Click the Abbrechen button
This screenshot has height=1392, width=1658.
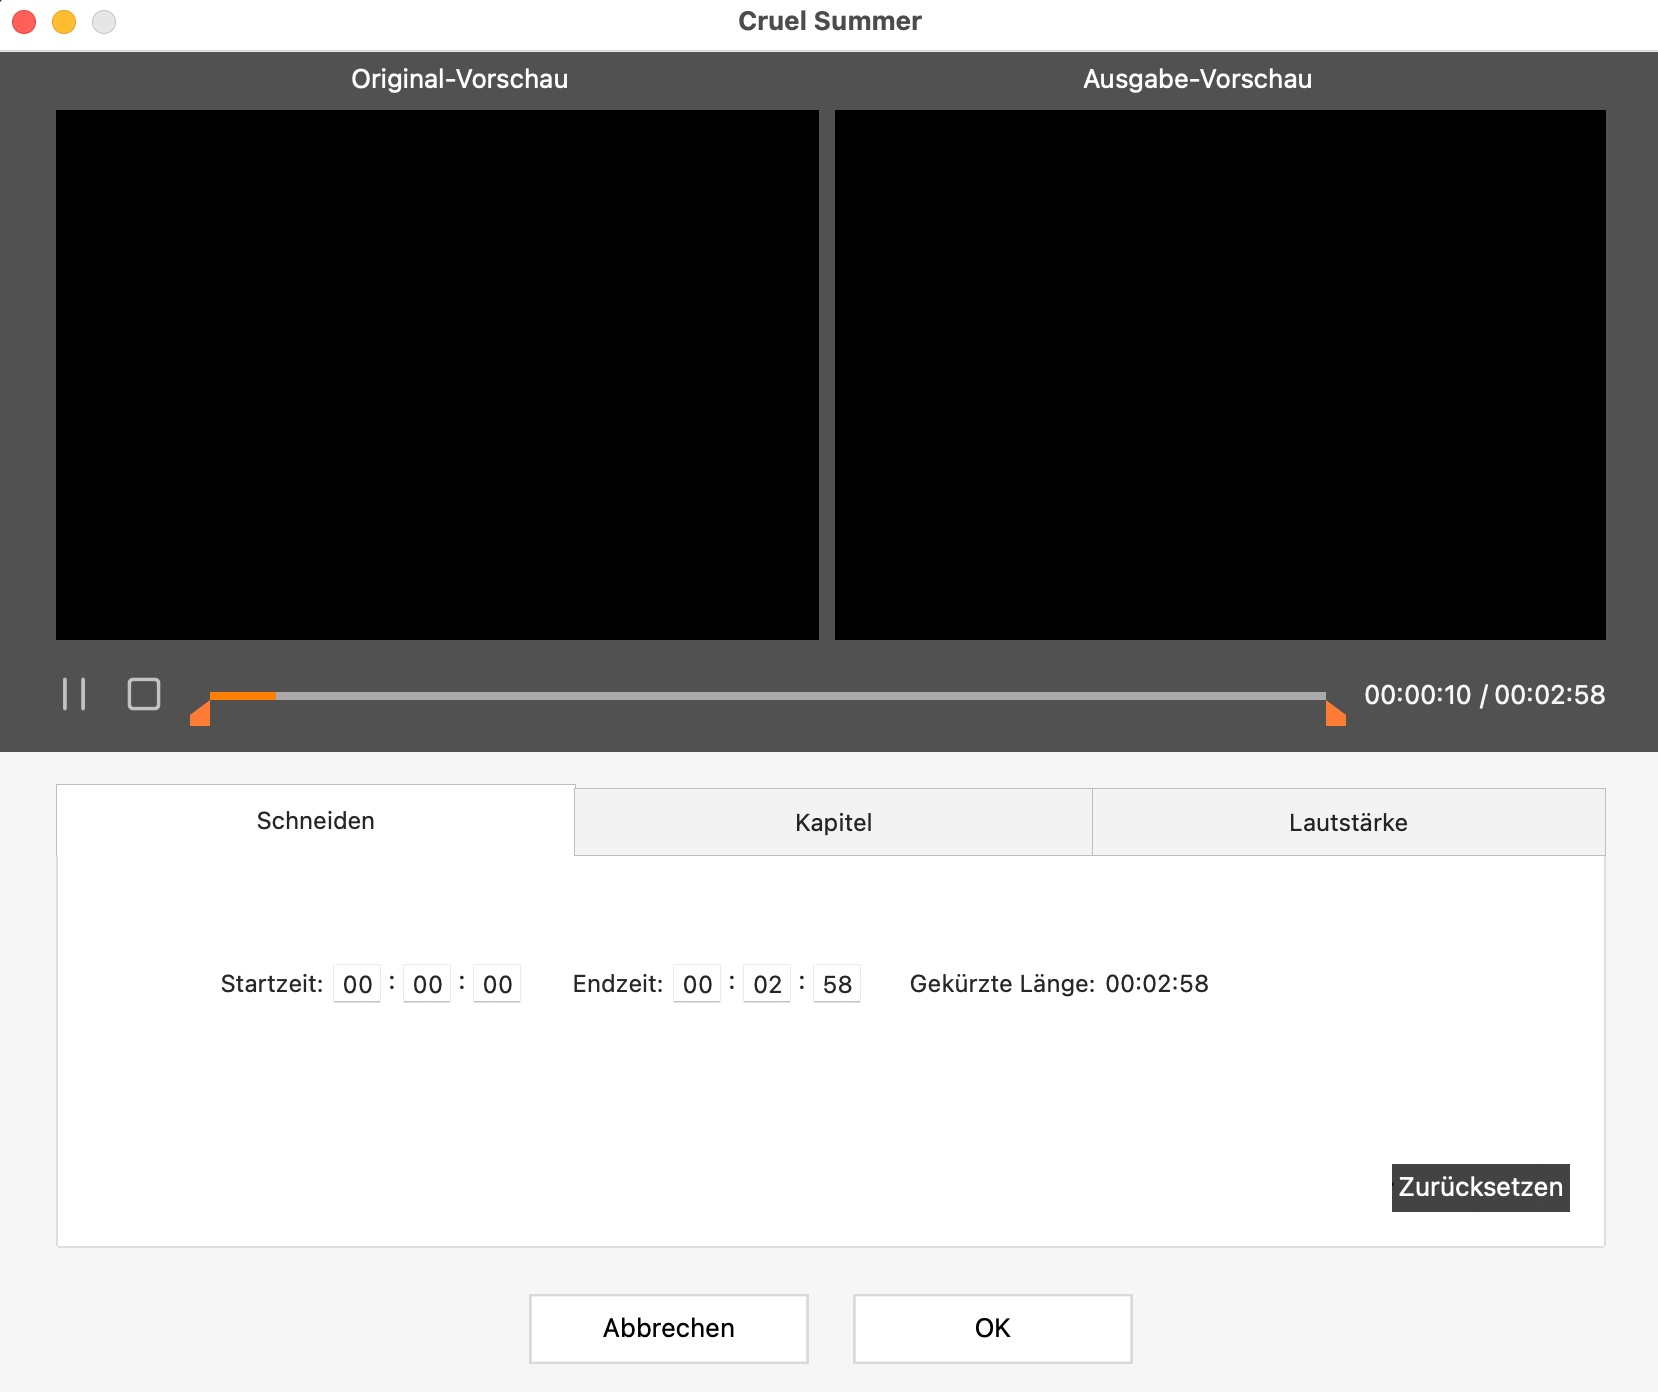669,1329
